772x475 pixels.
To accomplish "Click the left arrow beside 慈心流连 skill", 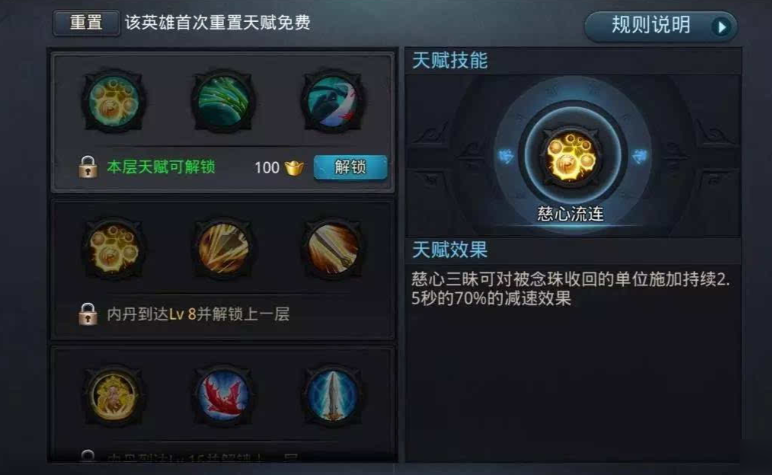I will [x=506, y=157].
